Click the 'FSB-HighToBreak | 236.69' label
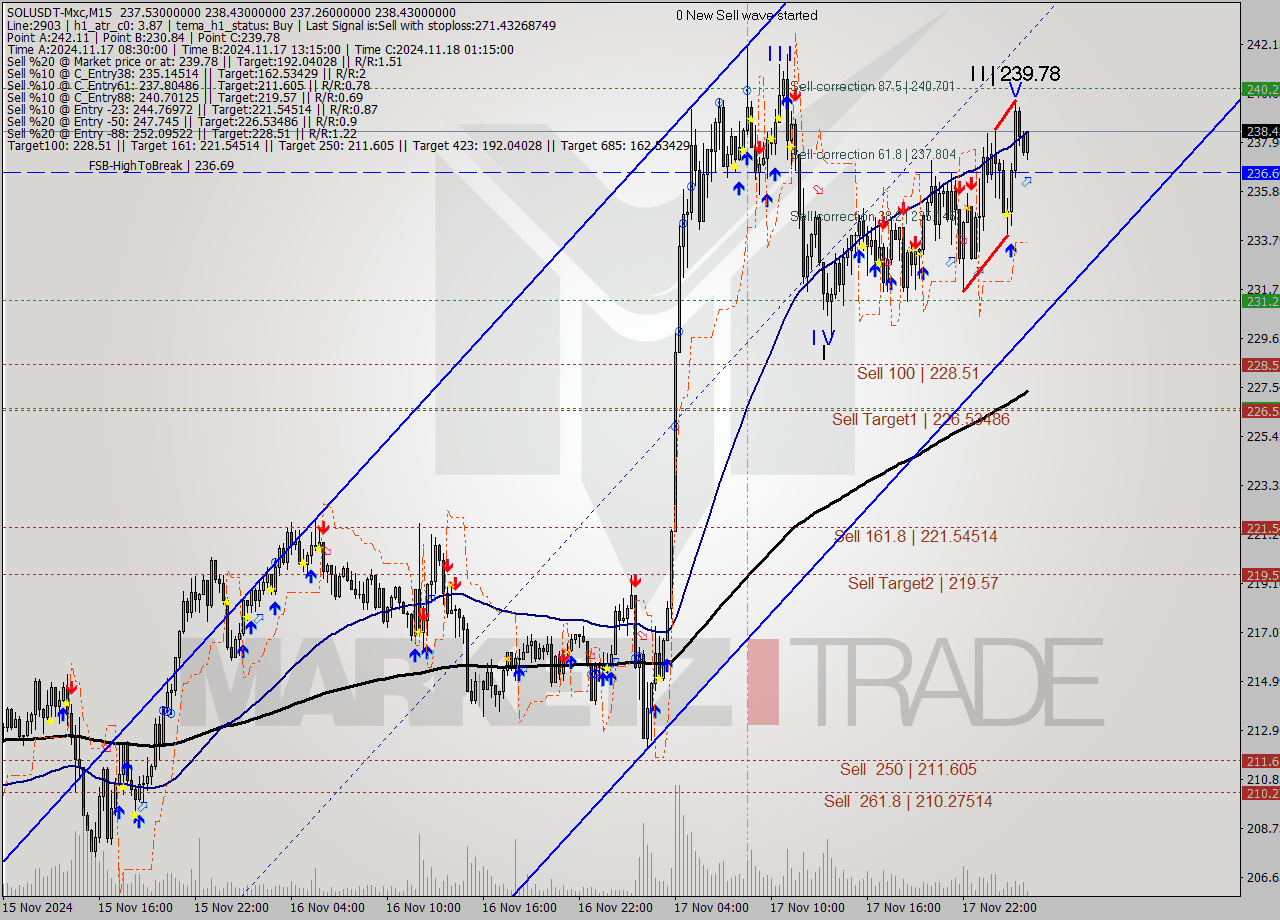The image size is (1280, 920). (x=162, y=165)
